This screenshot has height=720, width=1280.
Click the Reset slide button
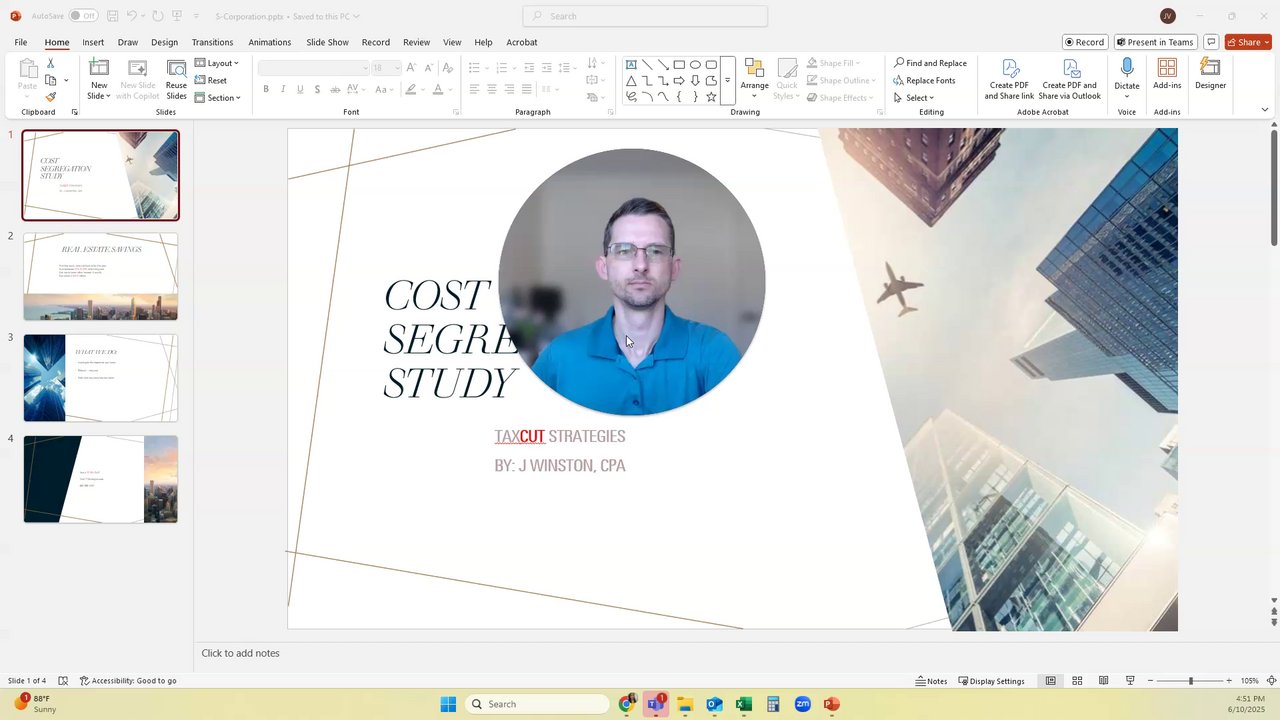coord(211,80)
